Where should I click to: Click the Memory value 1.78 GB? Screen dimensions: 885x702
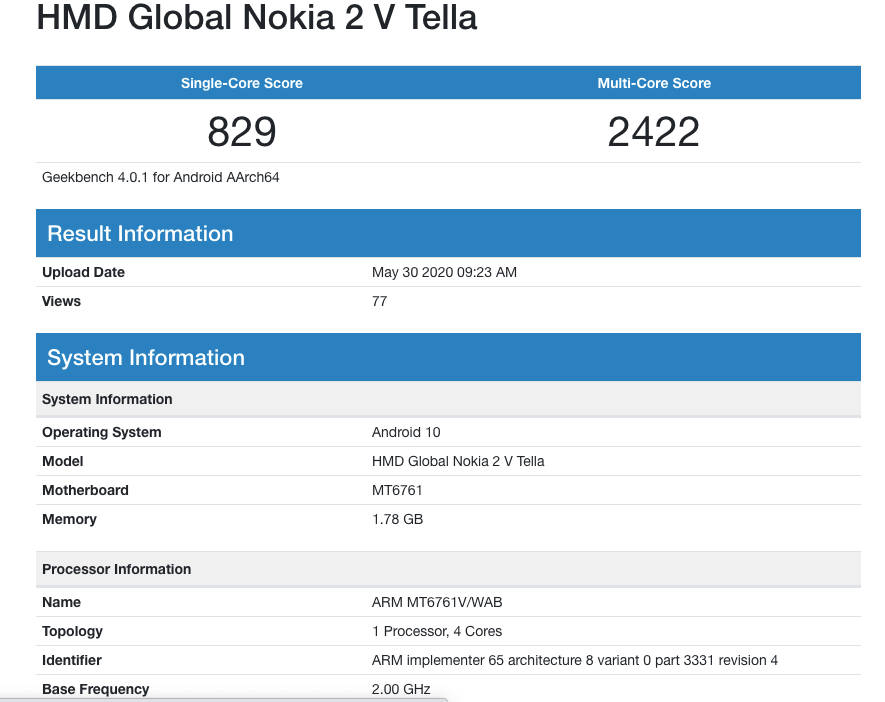397,519
